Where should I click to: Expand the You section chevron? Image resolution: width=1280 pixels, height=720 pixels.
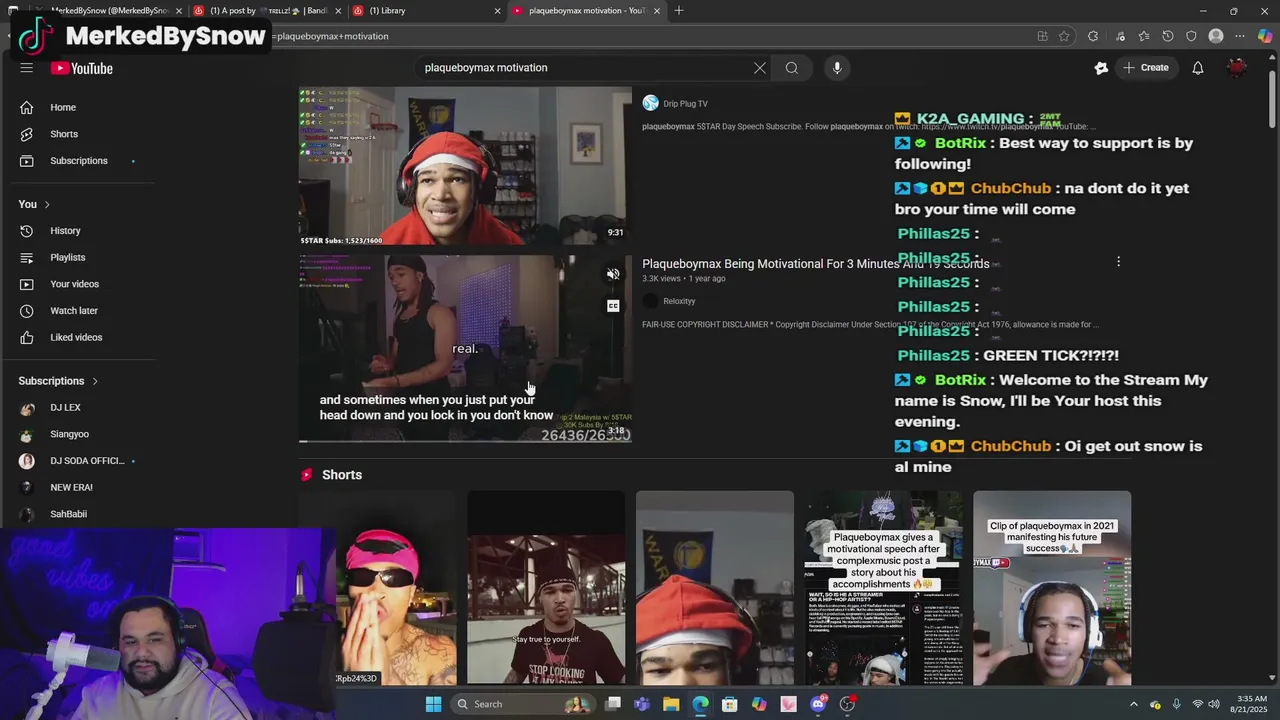(46, 205)
